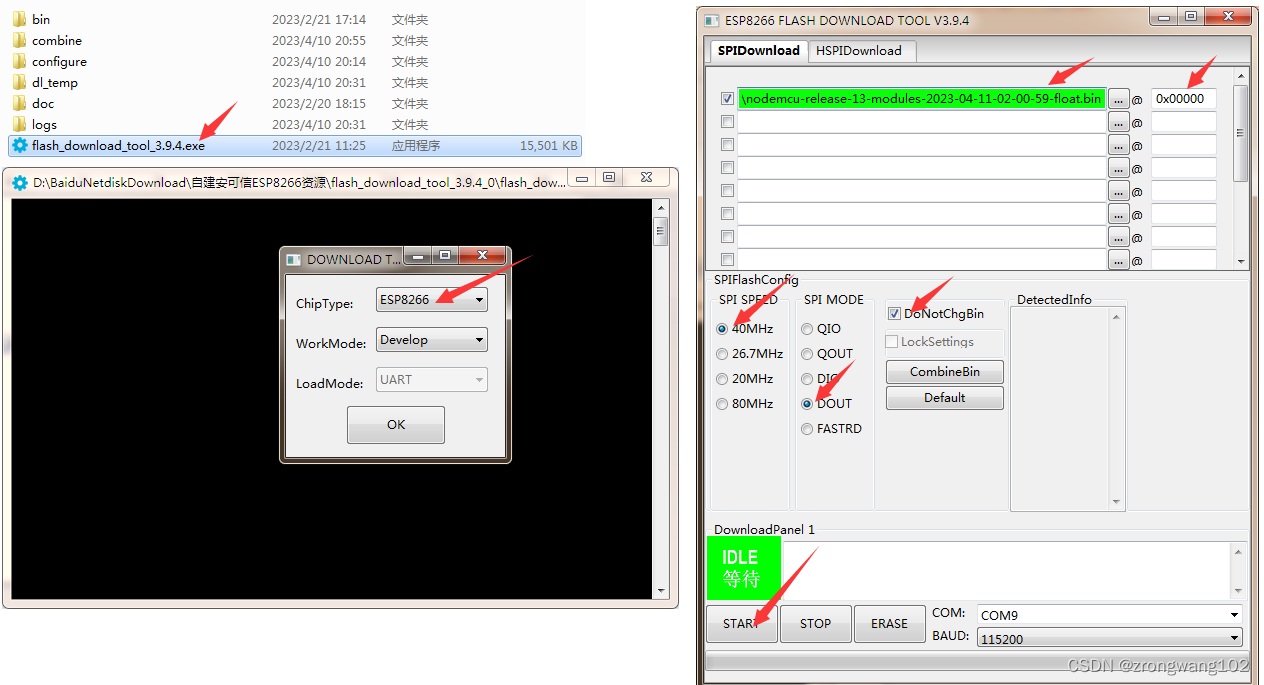
Task: Toggle the DoNotChgBin checkbox
Action: pos(894,314)
